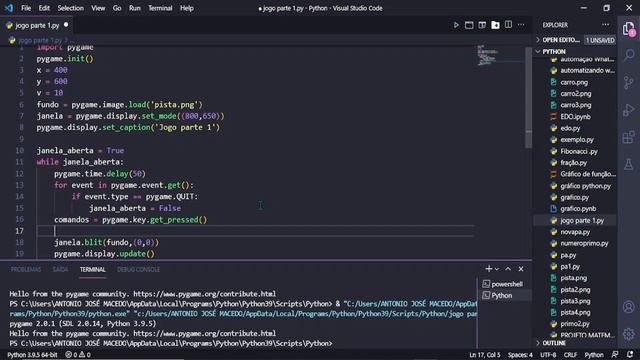The image size is (640, 360).
Task: Click the side-by-side layout icon in editor toolbar
Action: 482,25
